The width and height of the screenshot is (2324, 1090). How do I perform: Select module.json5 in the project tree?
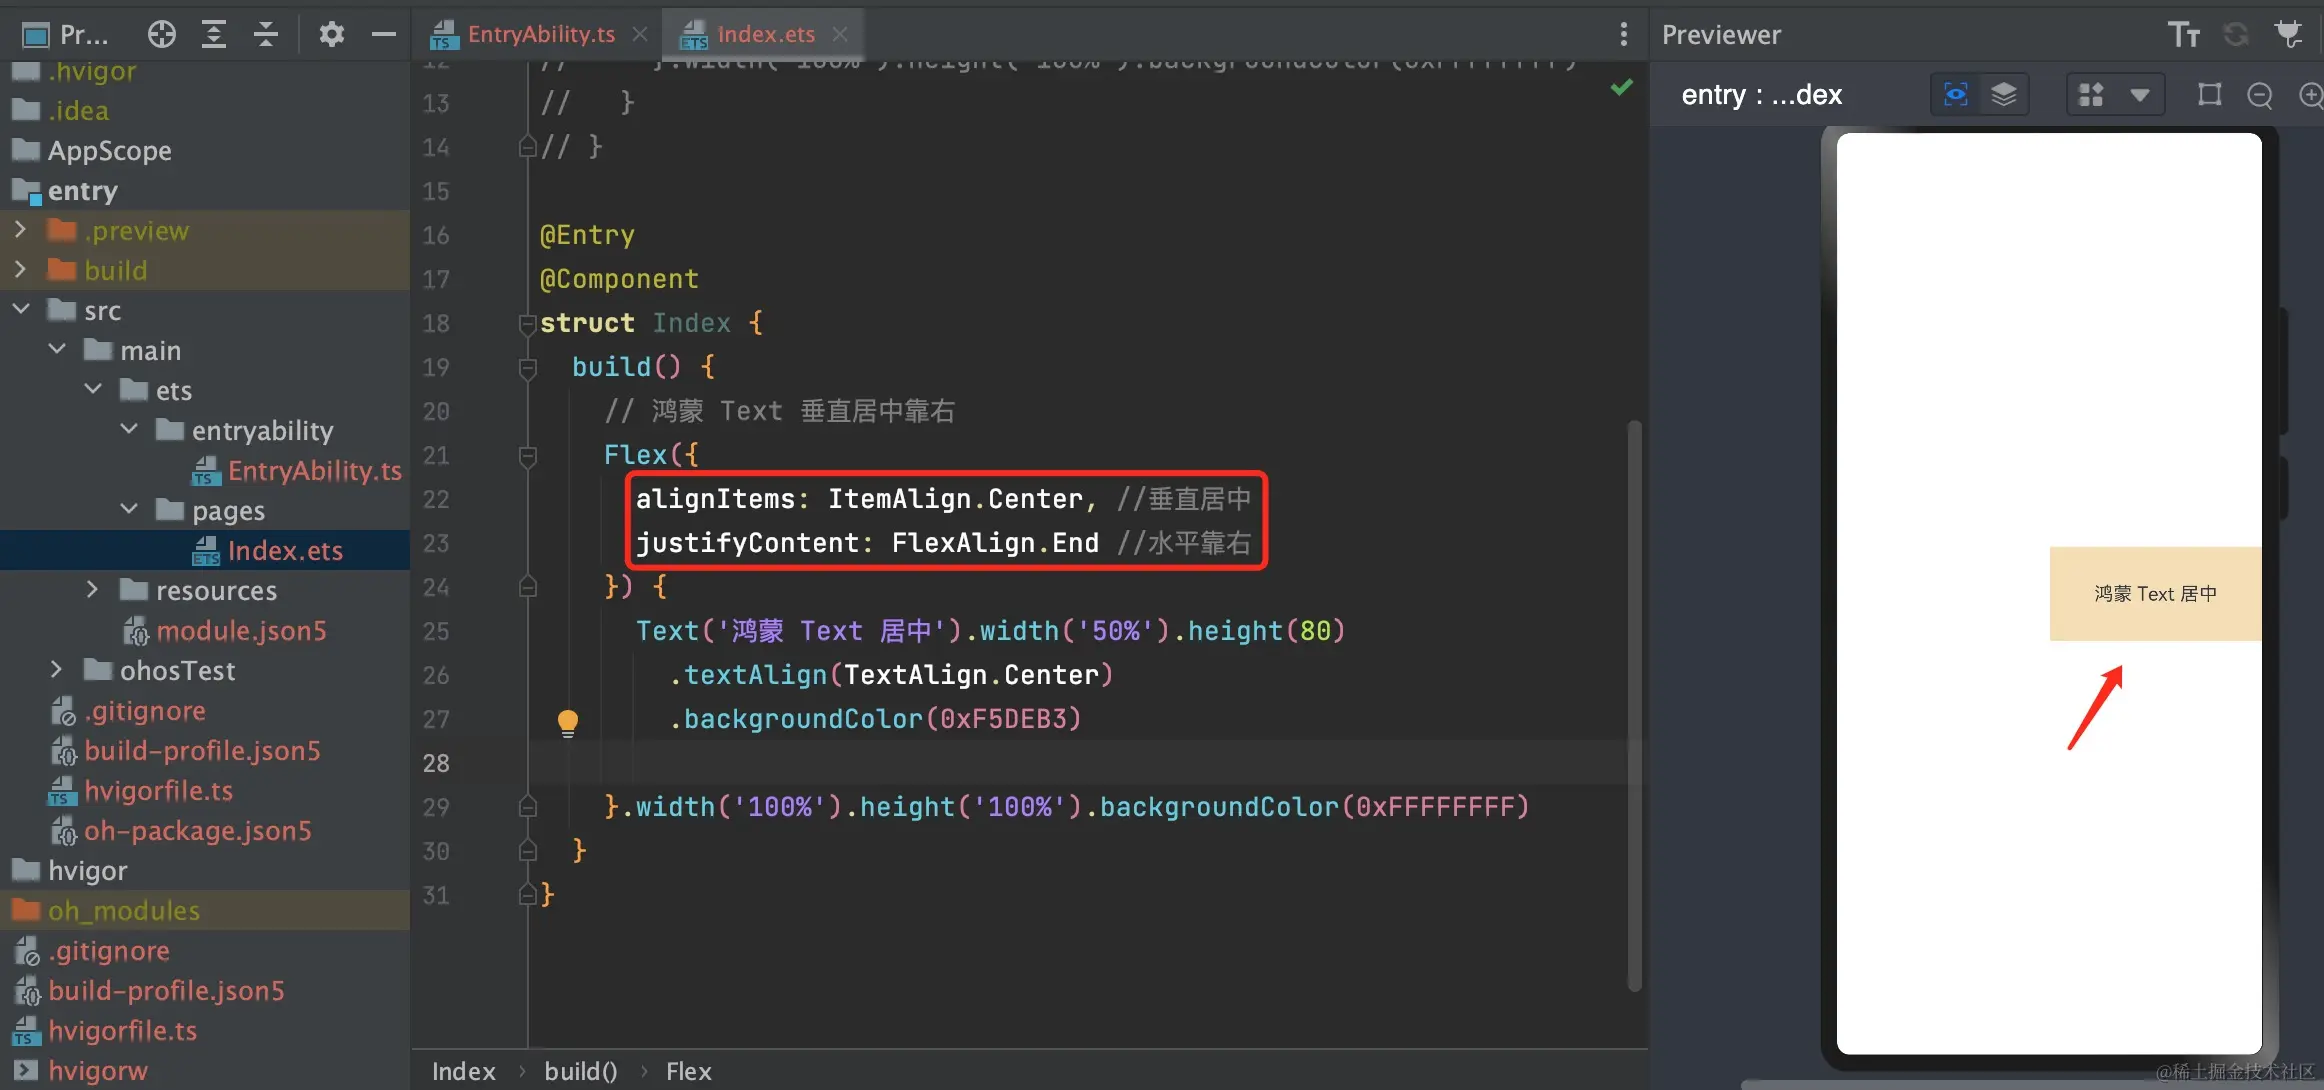240,631
